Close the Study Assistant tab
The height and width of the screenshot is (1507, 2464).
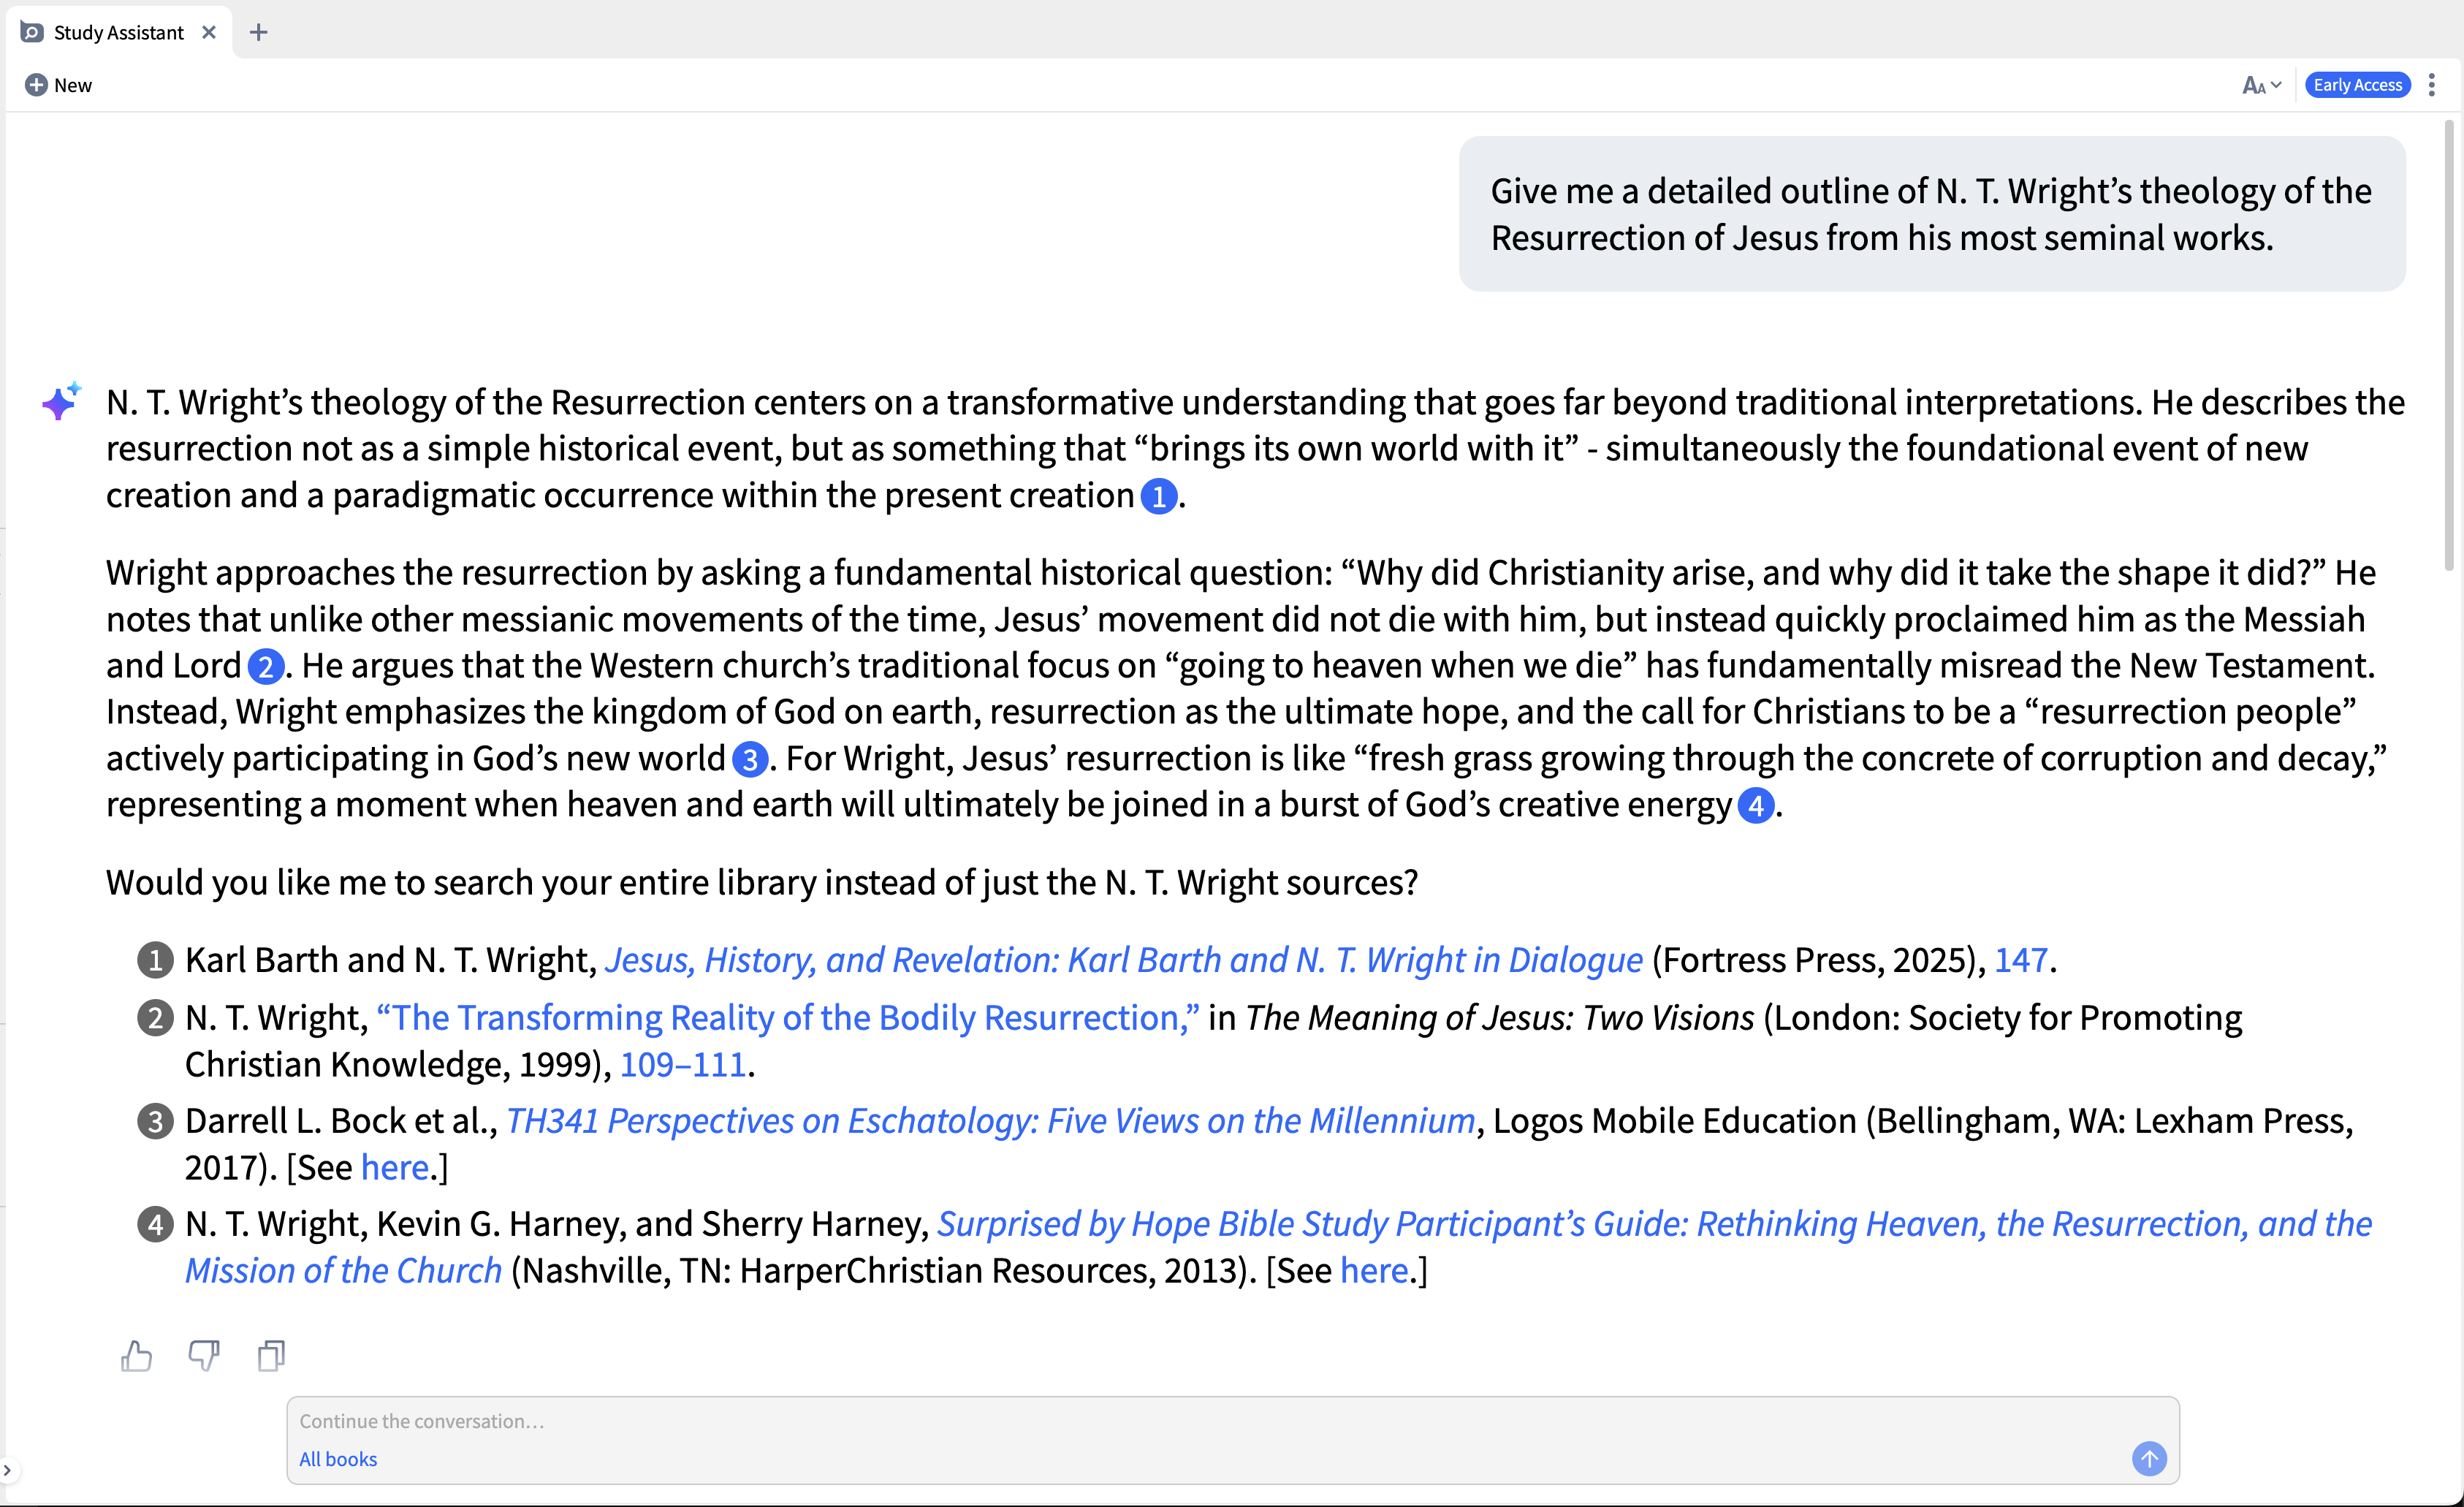[209, 32]
